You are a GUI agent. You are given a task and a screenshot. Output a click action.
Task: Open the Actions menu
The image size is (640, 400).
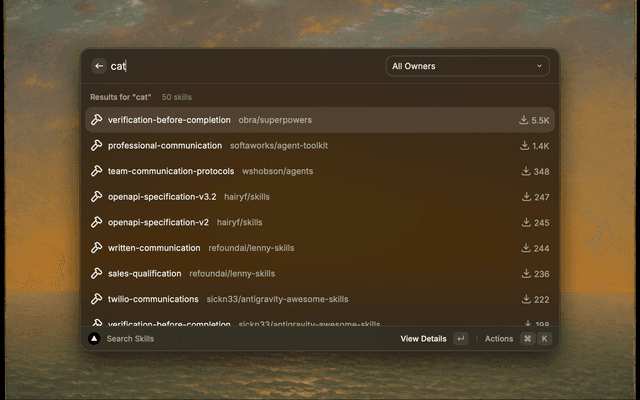pos(499,339)
